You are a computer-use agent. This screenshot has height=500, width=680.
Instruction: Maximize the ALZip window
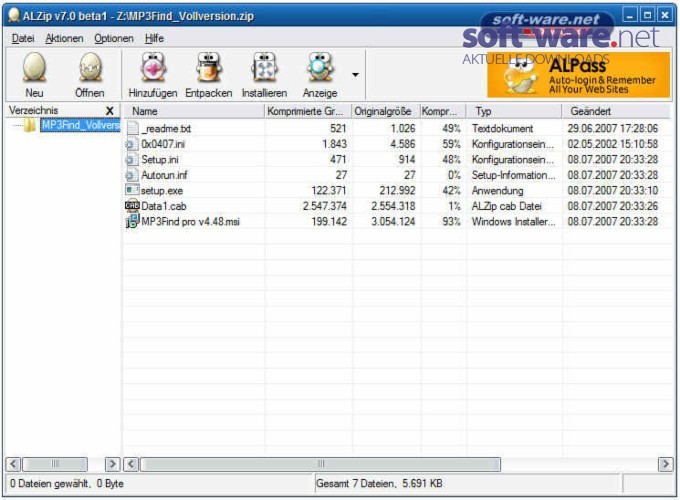647,16
